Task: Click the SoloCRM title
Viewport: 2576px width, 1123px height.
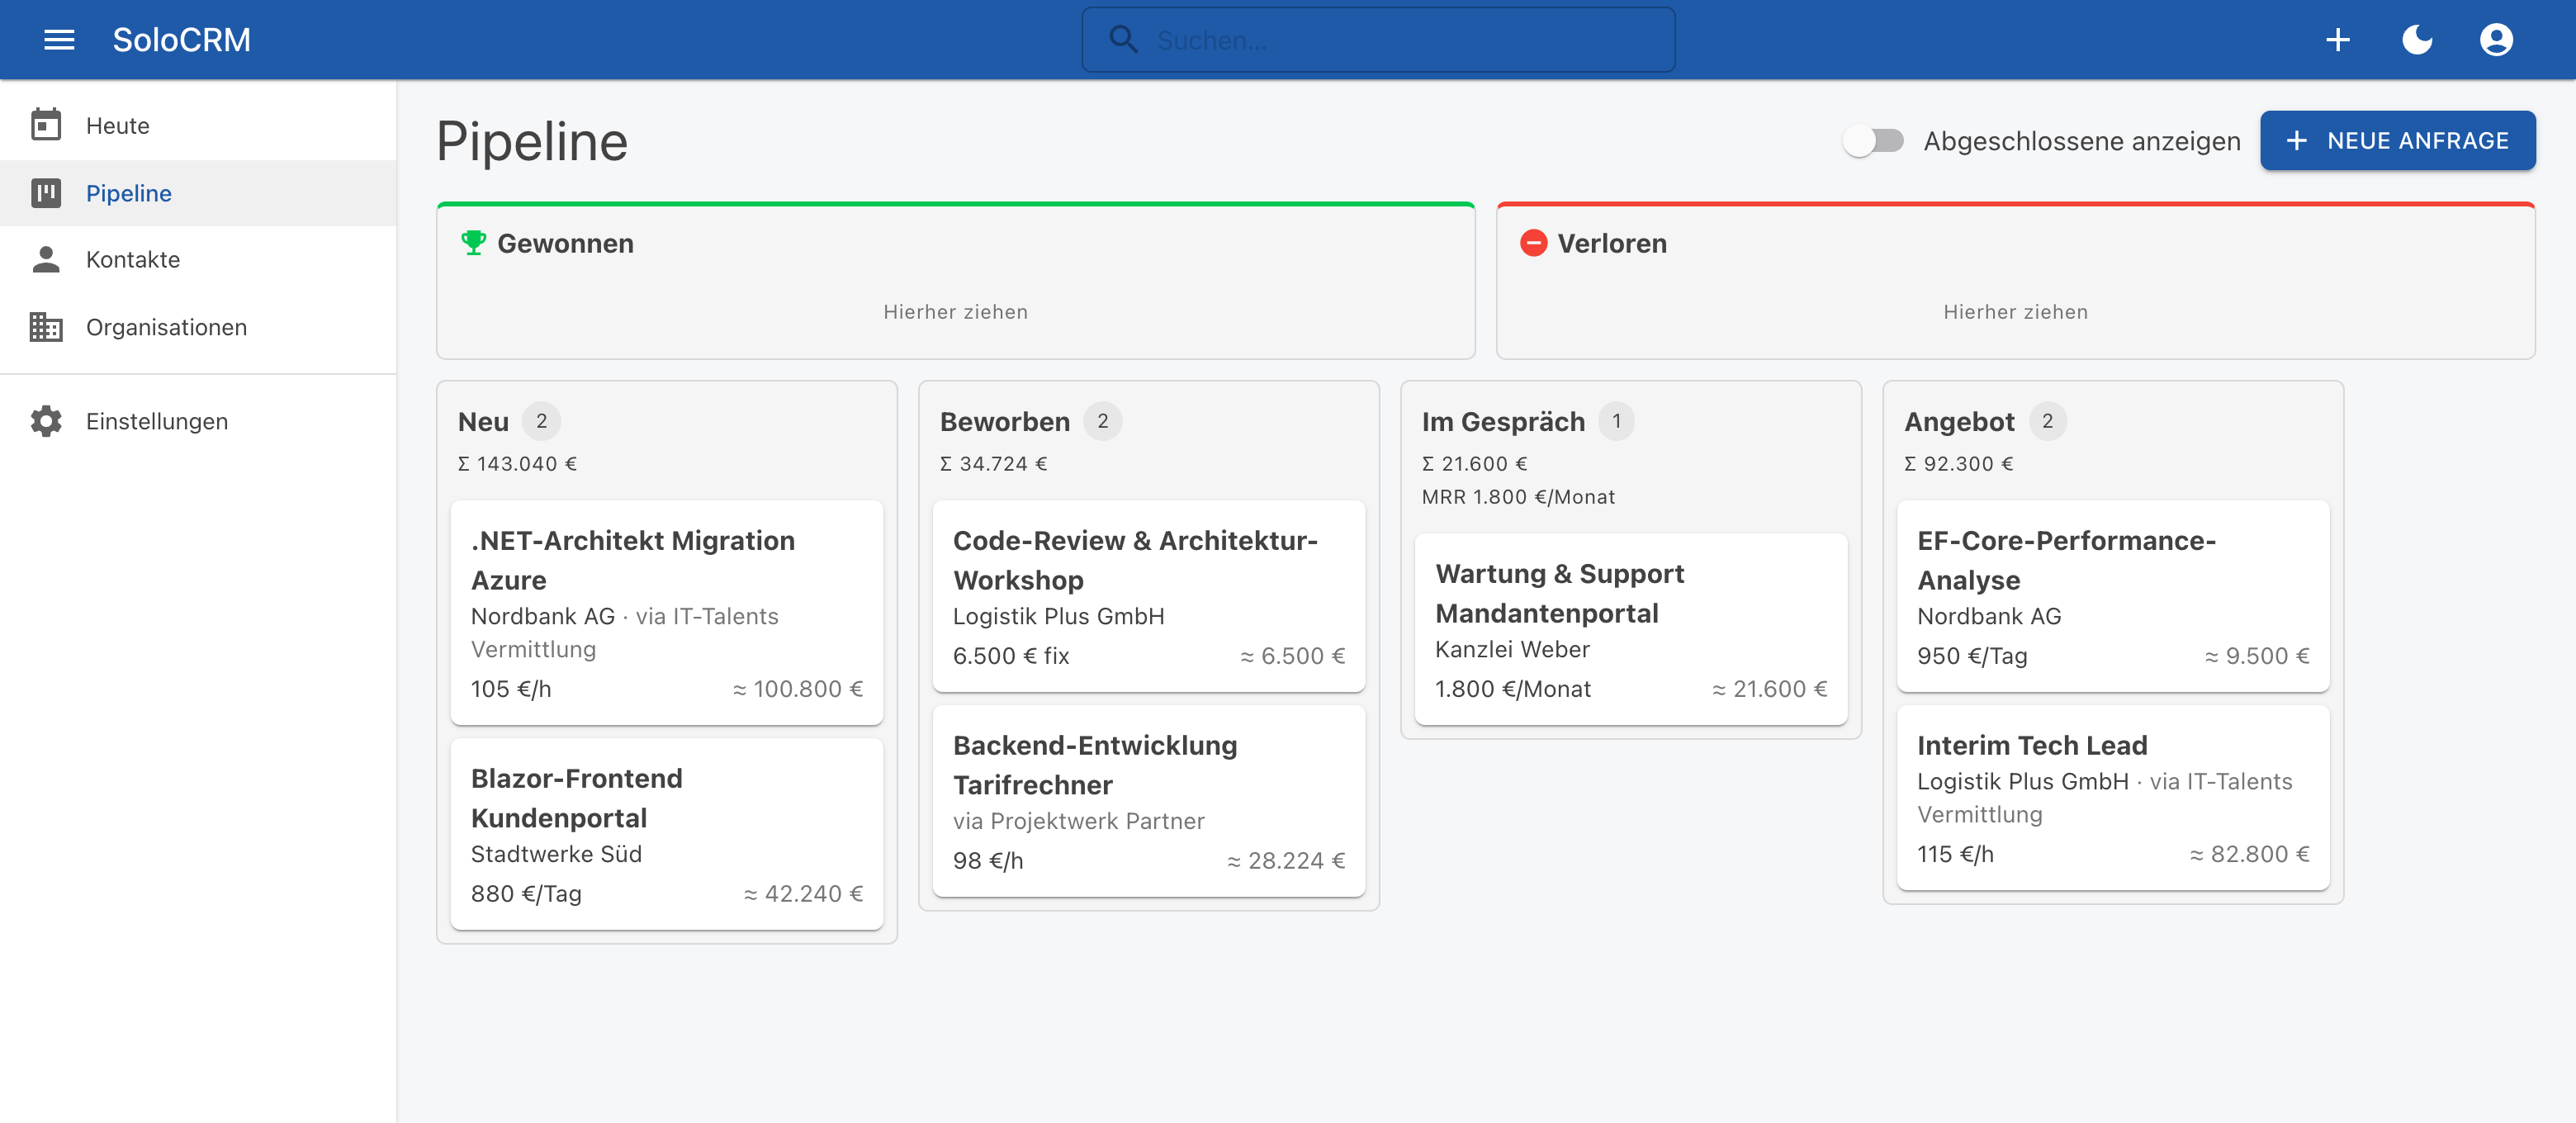Action: pos(181,40)
